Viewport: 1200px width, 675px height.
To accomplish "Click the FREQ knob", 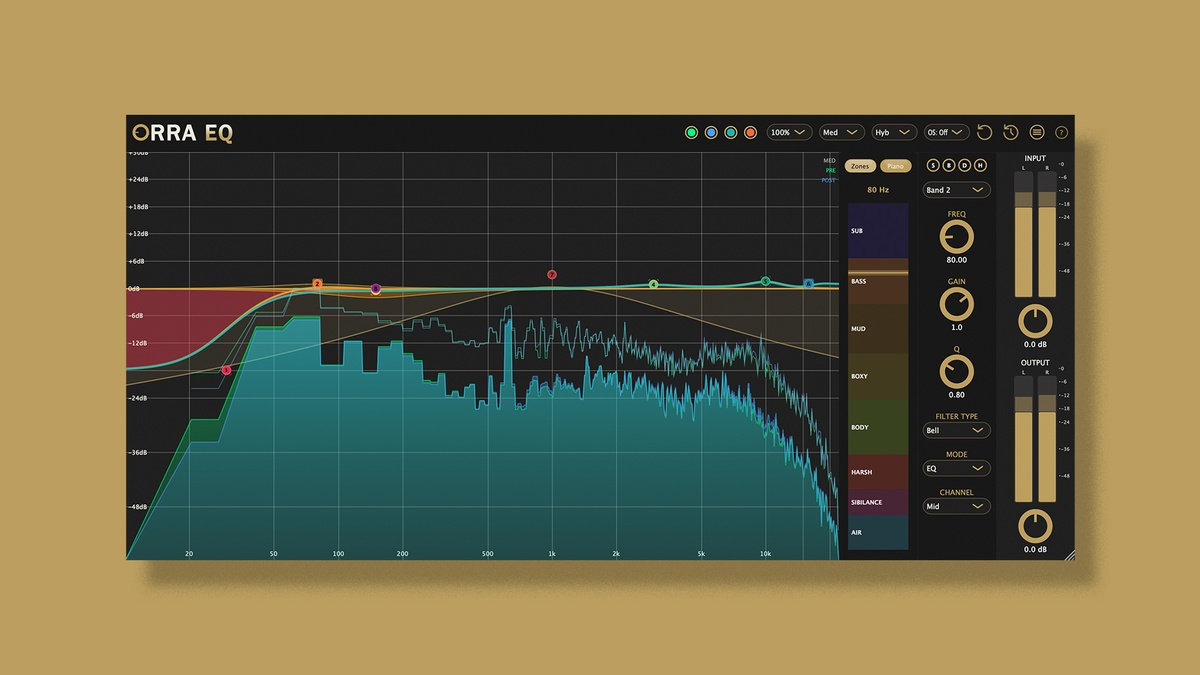I will pyautogui.click(x=957, y=238).
